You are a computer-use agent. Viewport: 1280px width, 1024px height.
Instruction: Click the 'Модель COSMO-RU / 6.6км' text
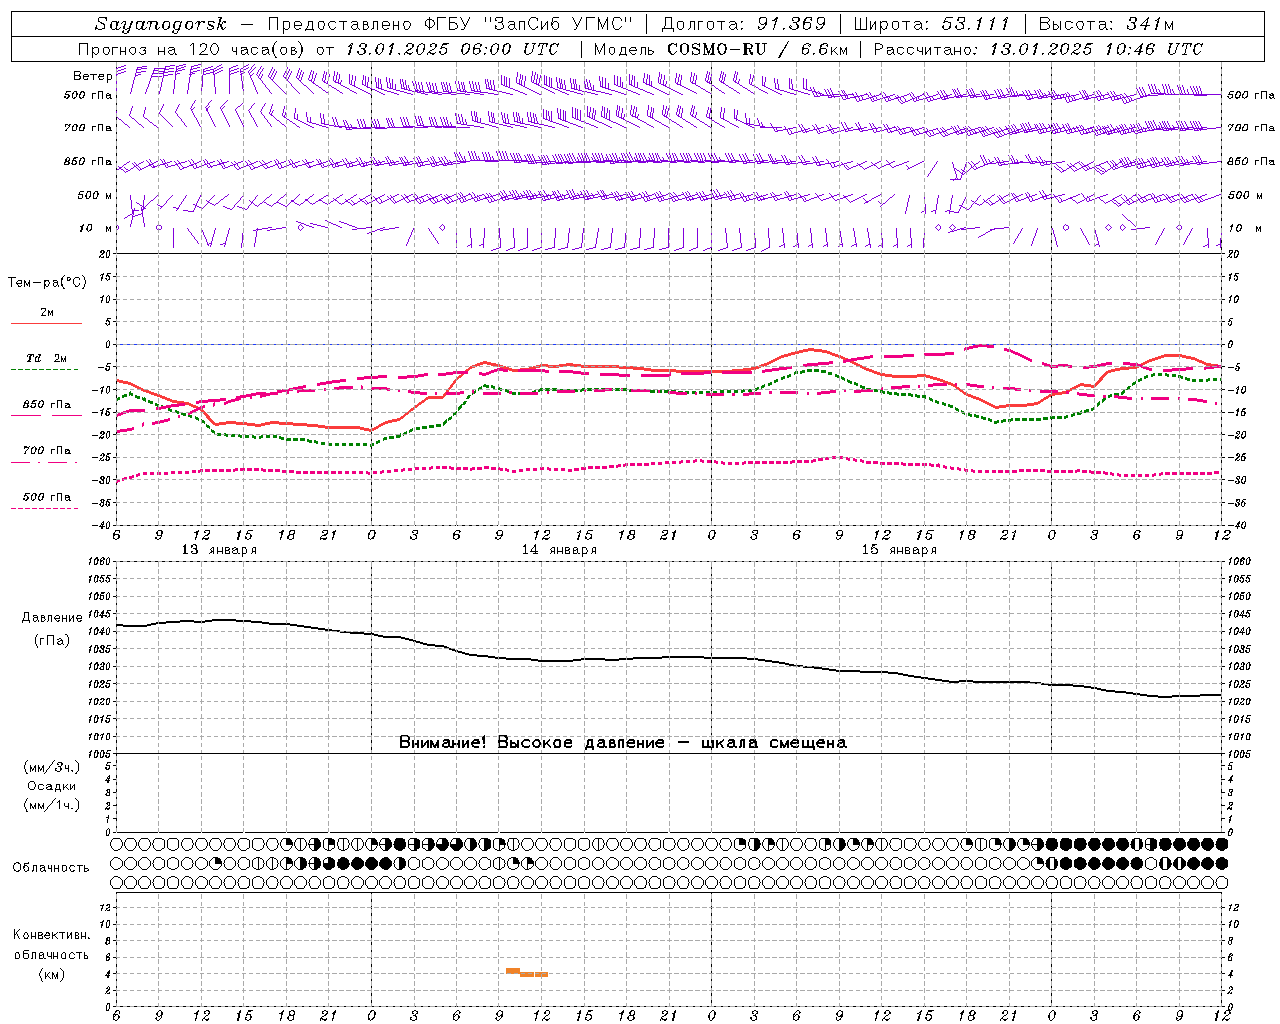pyautogui.click(x=720, y=49)
